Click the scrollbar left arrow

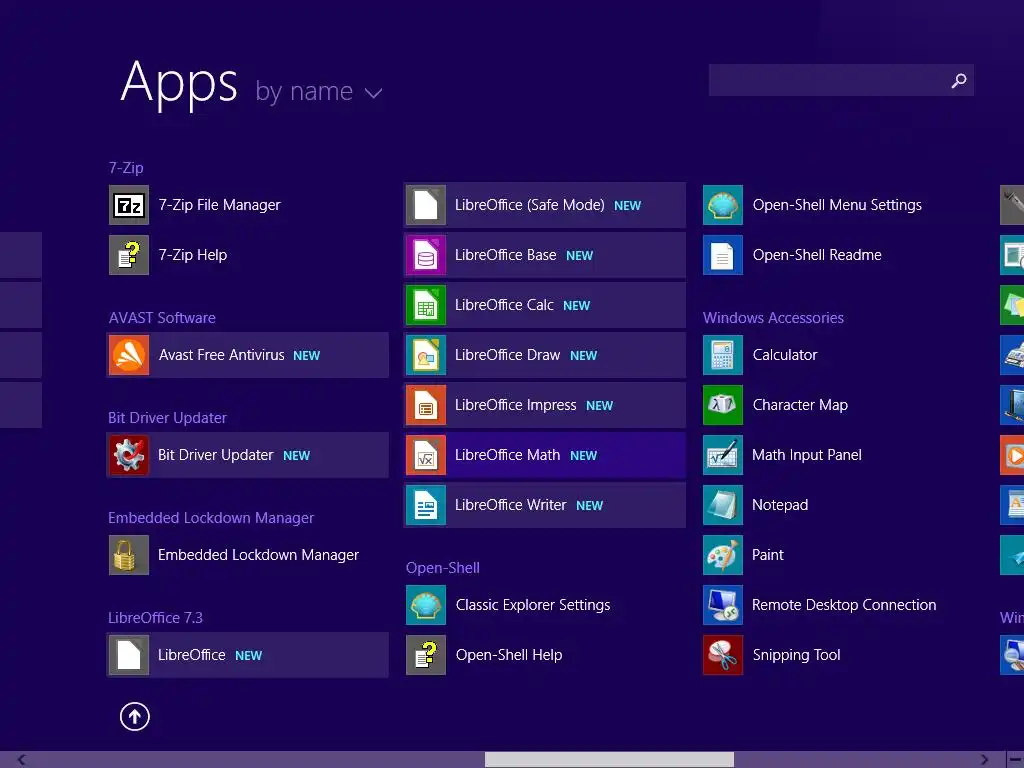coord(22,760)
